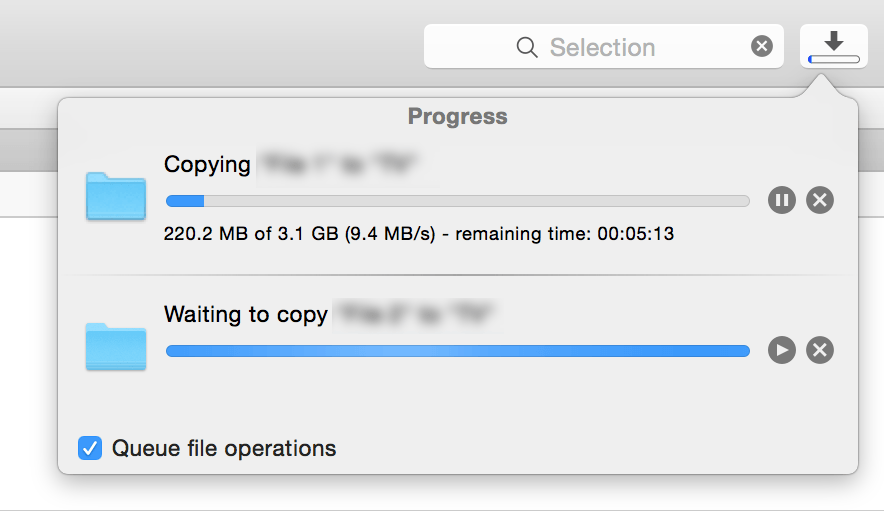The width and height of the screenshot is (884, 522).
Task: Click the blurred file name after Waiting to copy
Action: click(414, 314)
